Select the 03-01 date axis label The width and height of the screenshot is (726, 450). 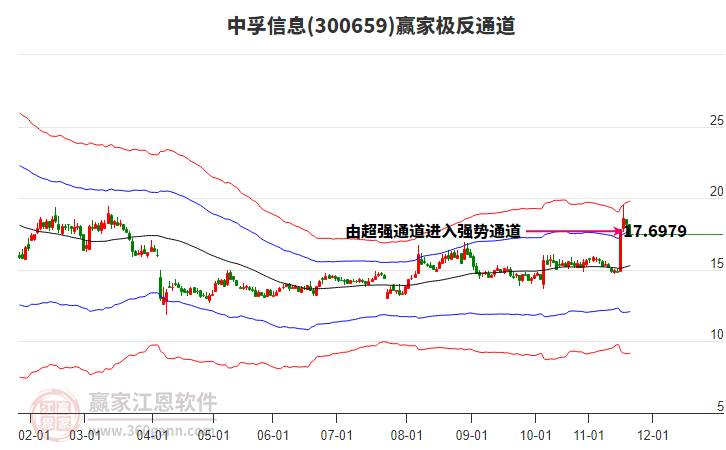tap(85, 435)
